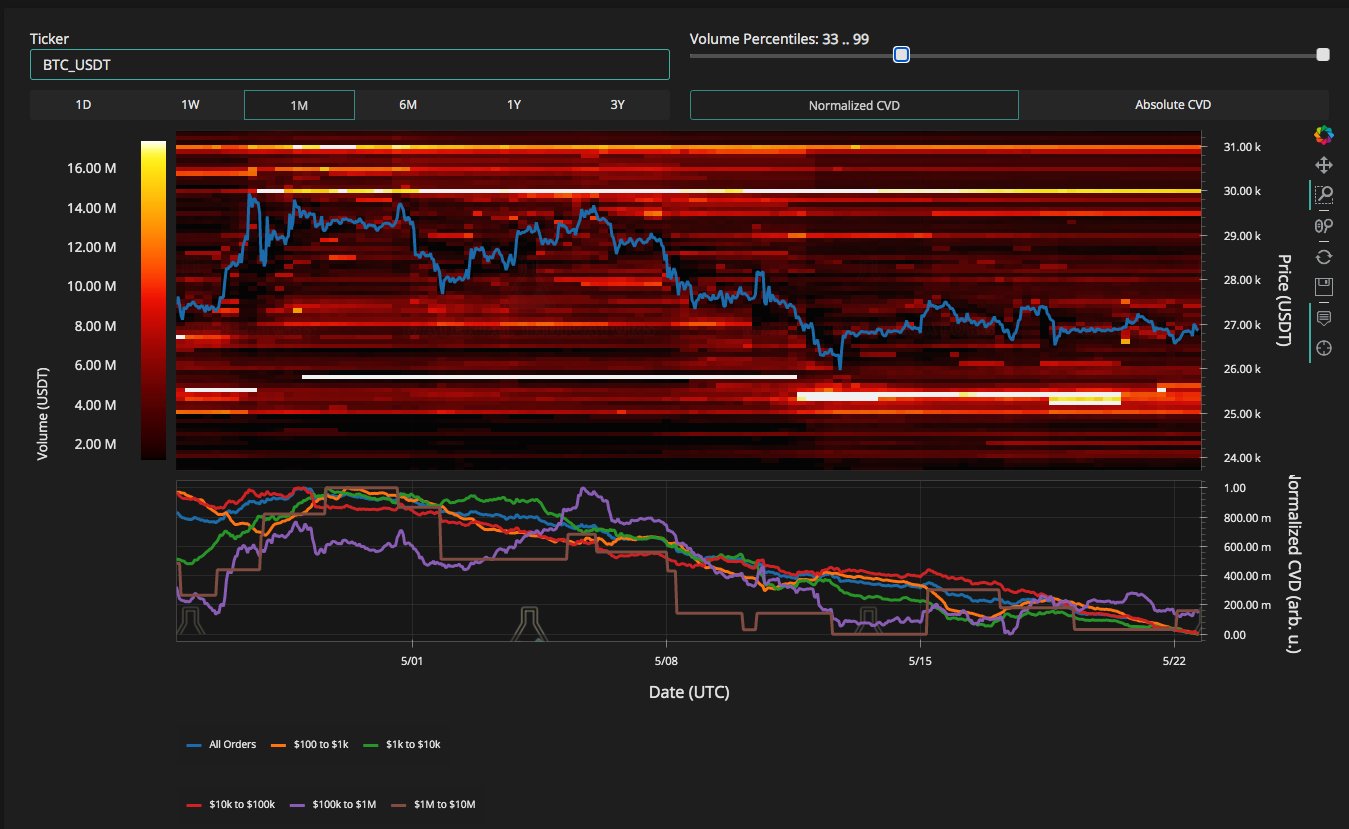Toggle the Hover tooltip tool

[1323, 318]
